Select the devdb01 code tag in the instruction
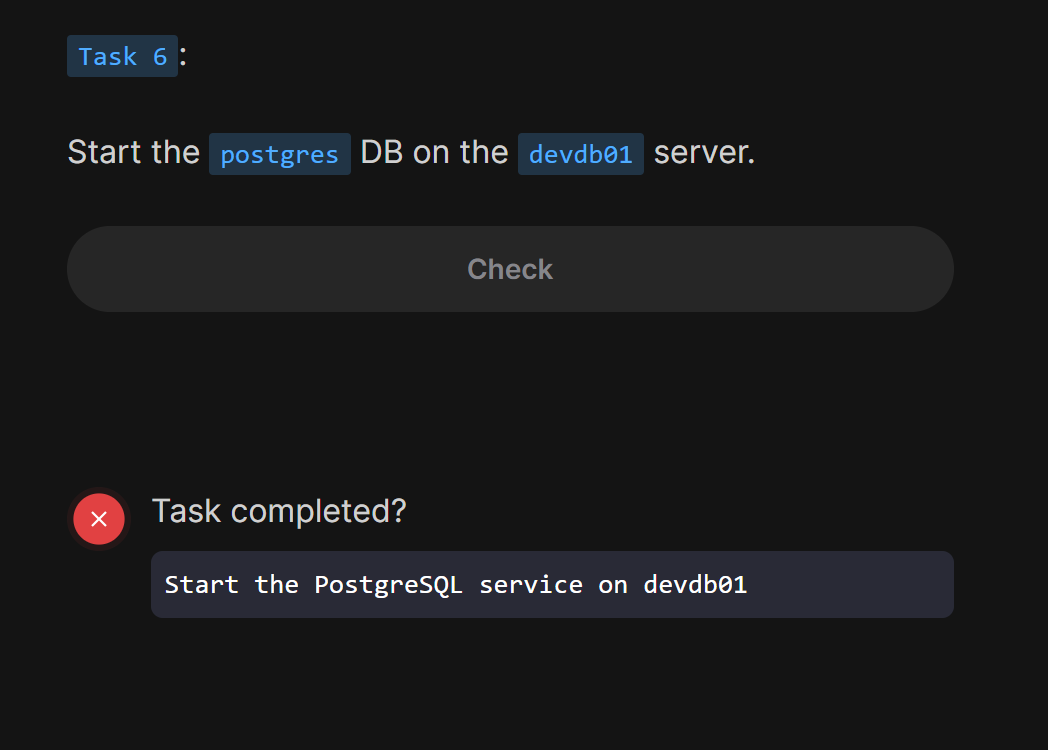 [x=580, y=154]
